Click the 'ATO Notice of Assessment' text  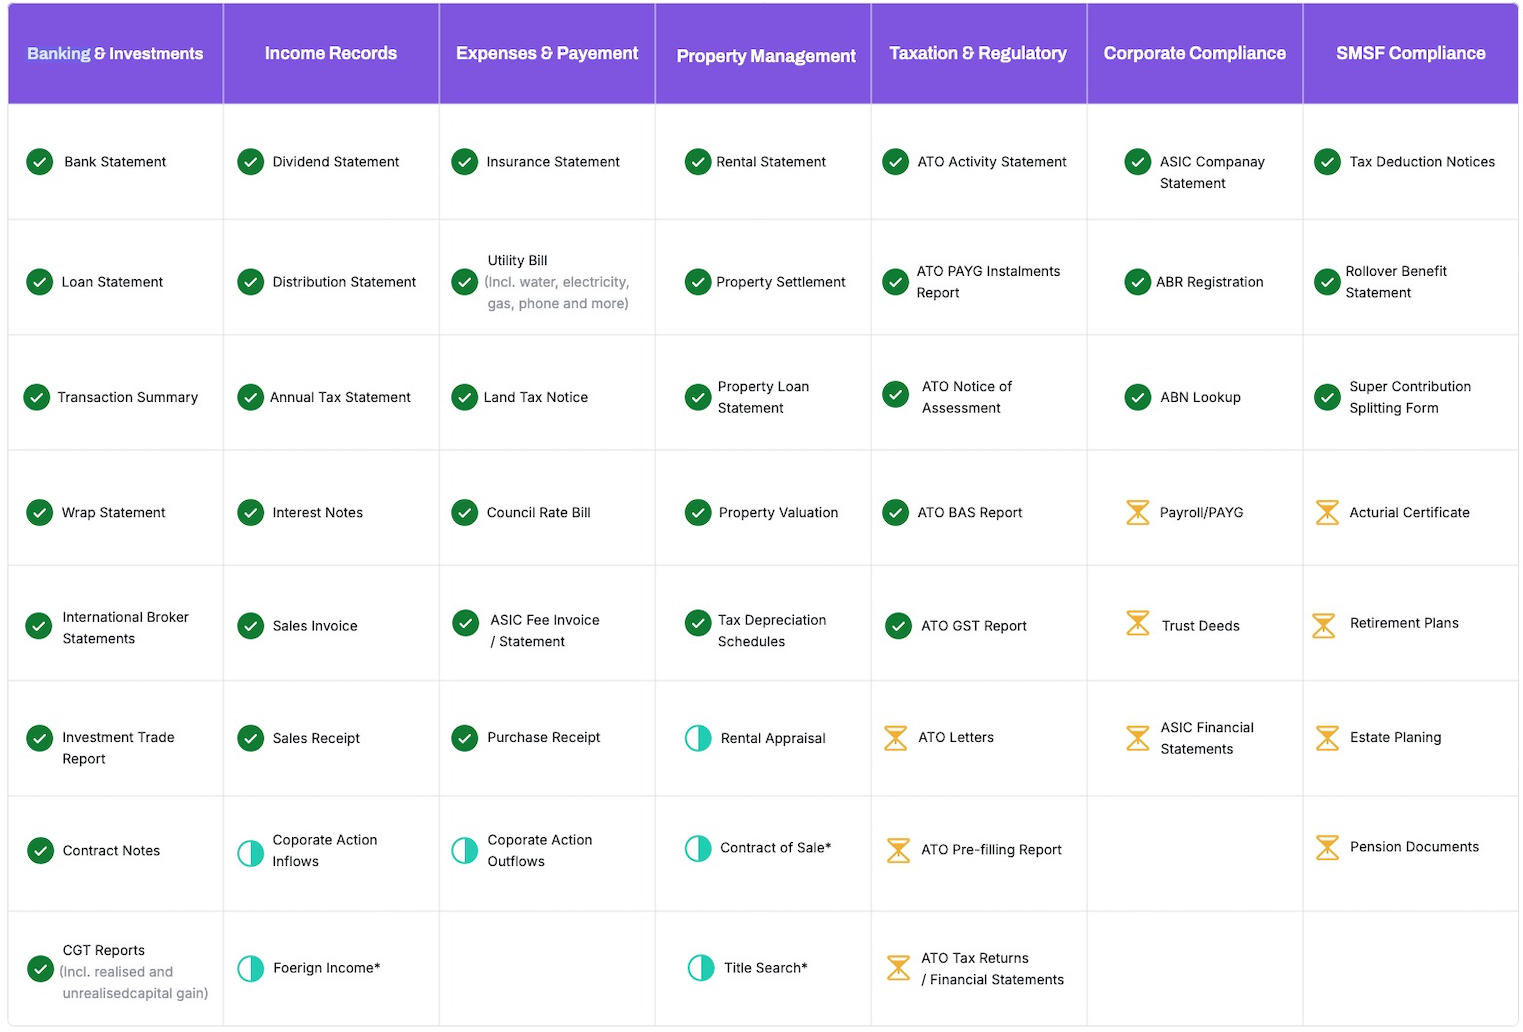(x=966, y=397)
